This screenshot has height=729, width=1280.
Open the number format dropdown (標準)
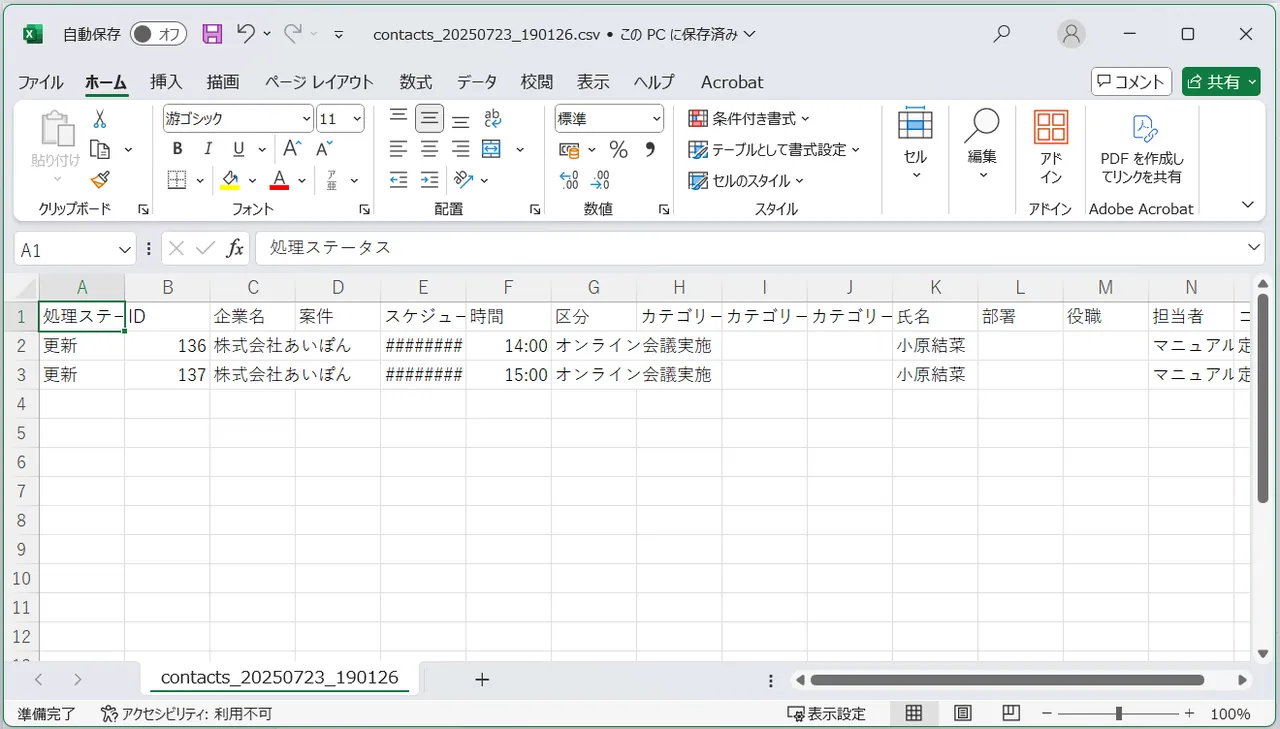[x=657, y=119]
